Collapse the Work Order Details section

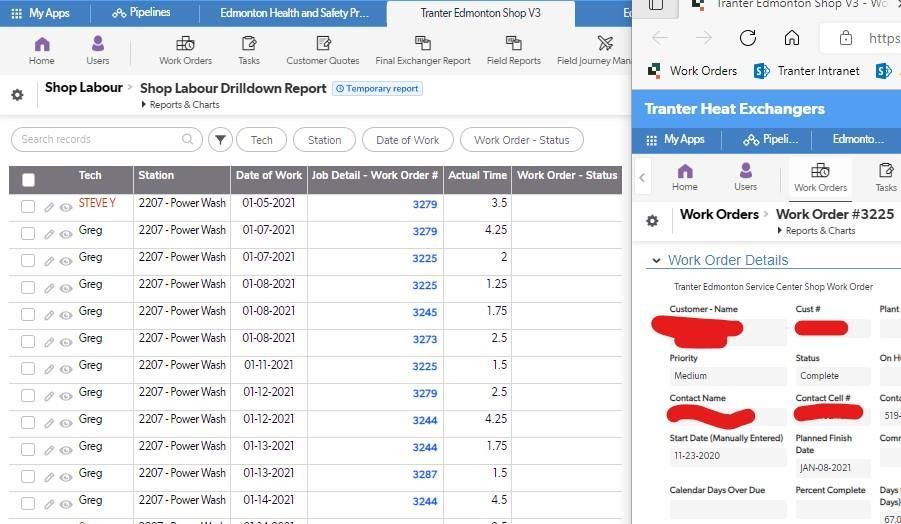[x=656, y=260]
